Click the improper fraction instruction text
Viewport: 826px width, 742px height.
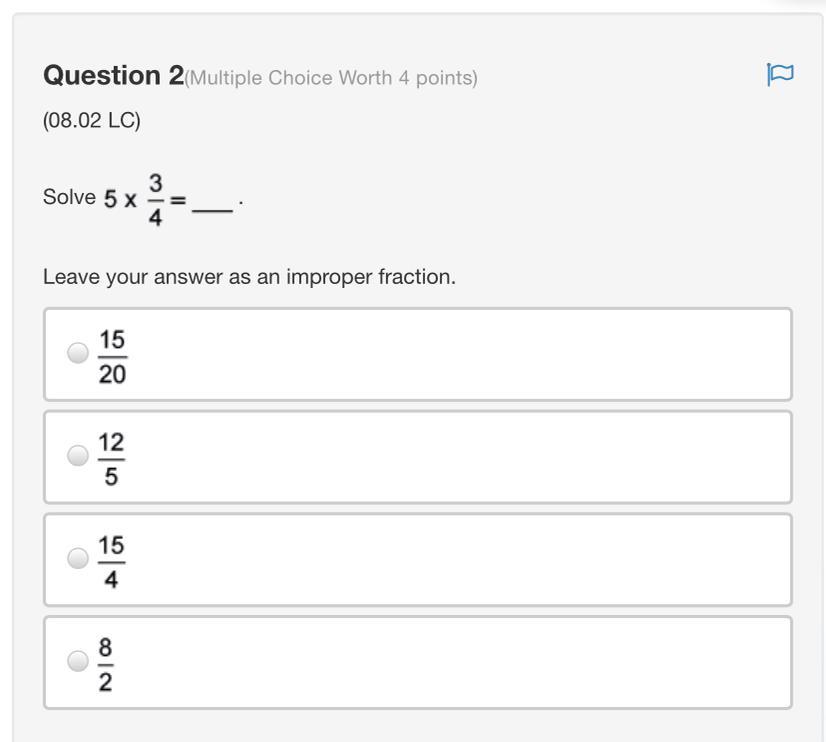tap(249, 277)
